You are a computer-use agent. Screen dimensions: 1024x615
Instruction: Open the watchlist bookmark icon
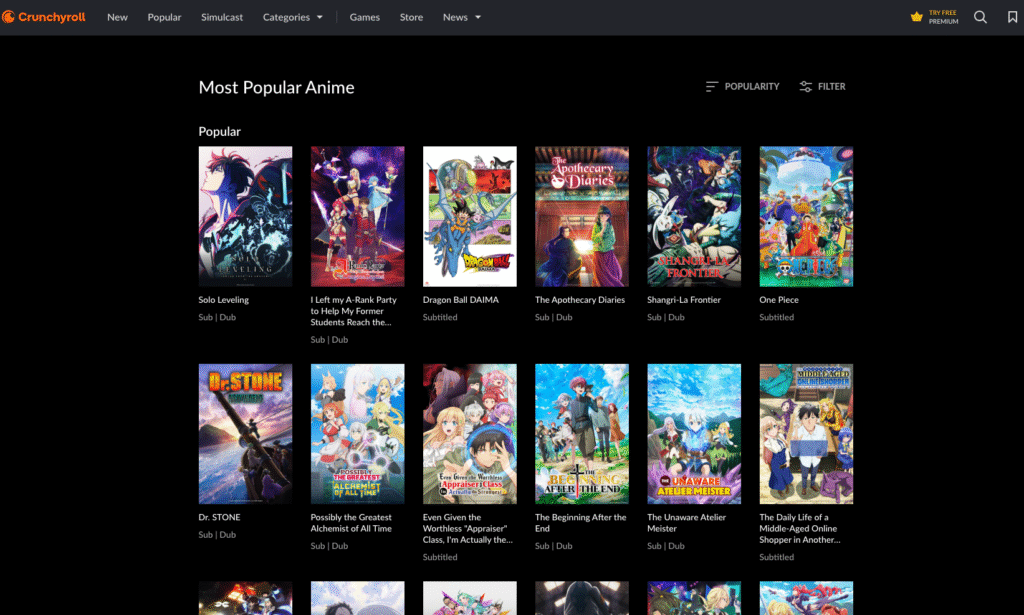click(x=1012, y=17)
